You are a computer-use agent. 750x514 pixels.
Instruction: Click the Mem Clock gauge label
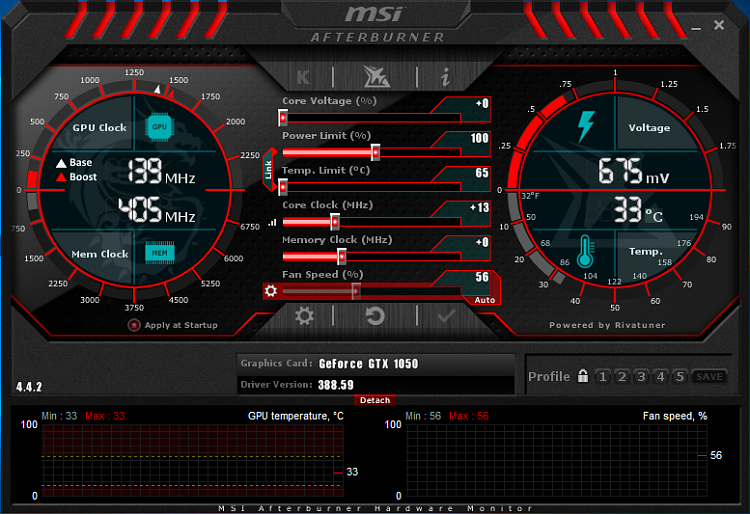click(x=100, y=254)
